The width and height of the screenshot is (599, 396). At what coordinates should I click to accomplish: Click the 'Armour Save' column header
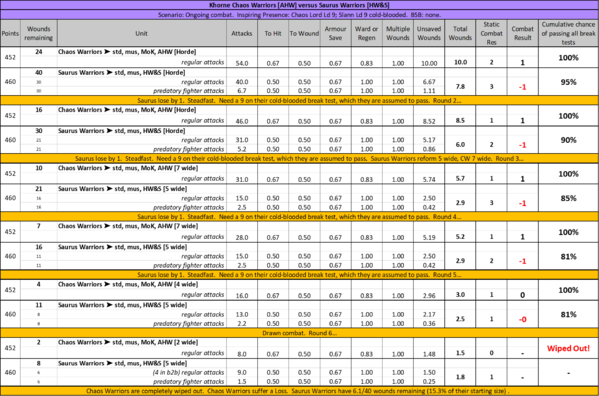(335, 33)
